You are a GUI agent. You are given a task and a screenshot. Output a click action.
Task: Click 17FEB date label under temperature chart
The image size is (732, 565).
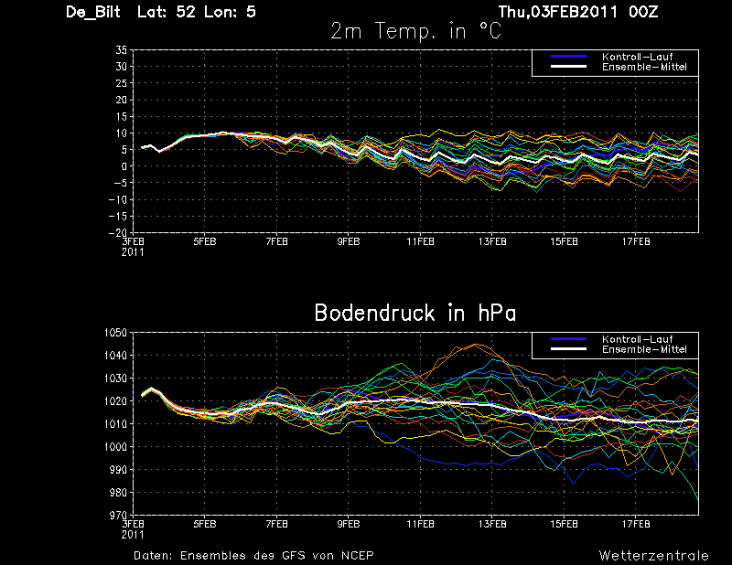pos(636,241)
